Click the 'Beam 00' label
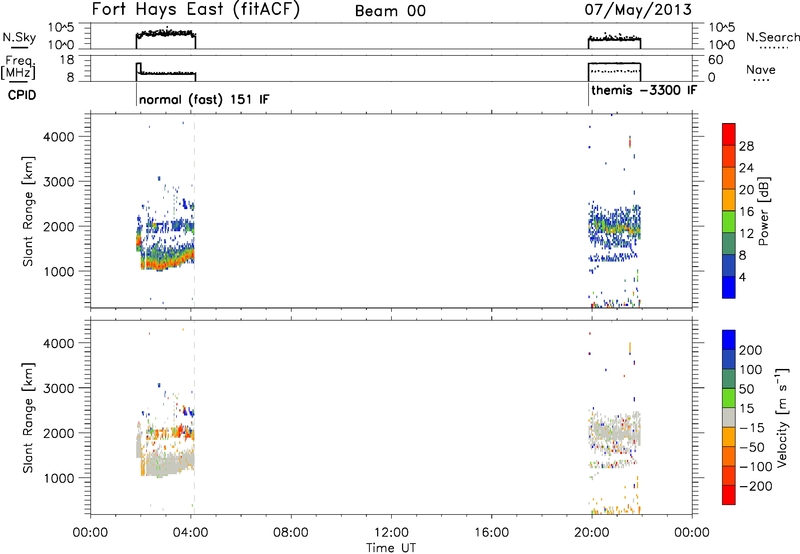This screenshot has height=554, width=800. pyautogui.click(x=390, y=11)
